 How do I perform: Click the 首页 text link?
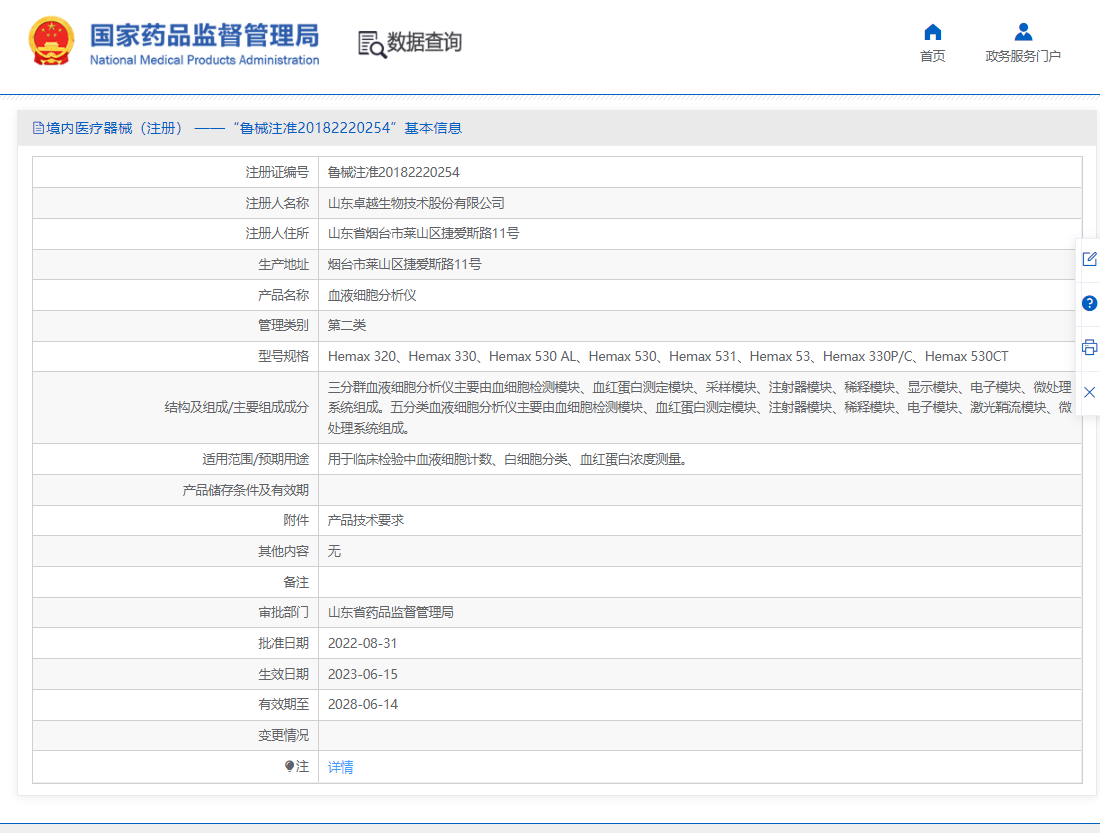pyautogui.click(x=932, y=56)
